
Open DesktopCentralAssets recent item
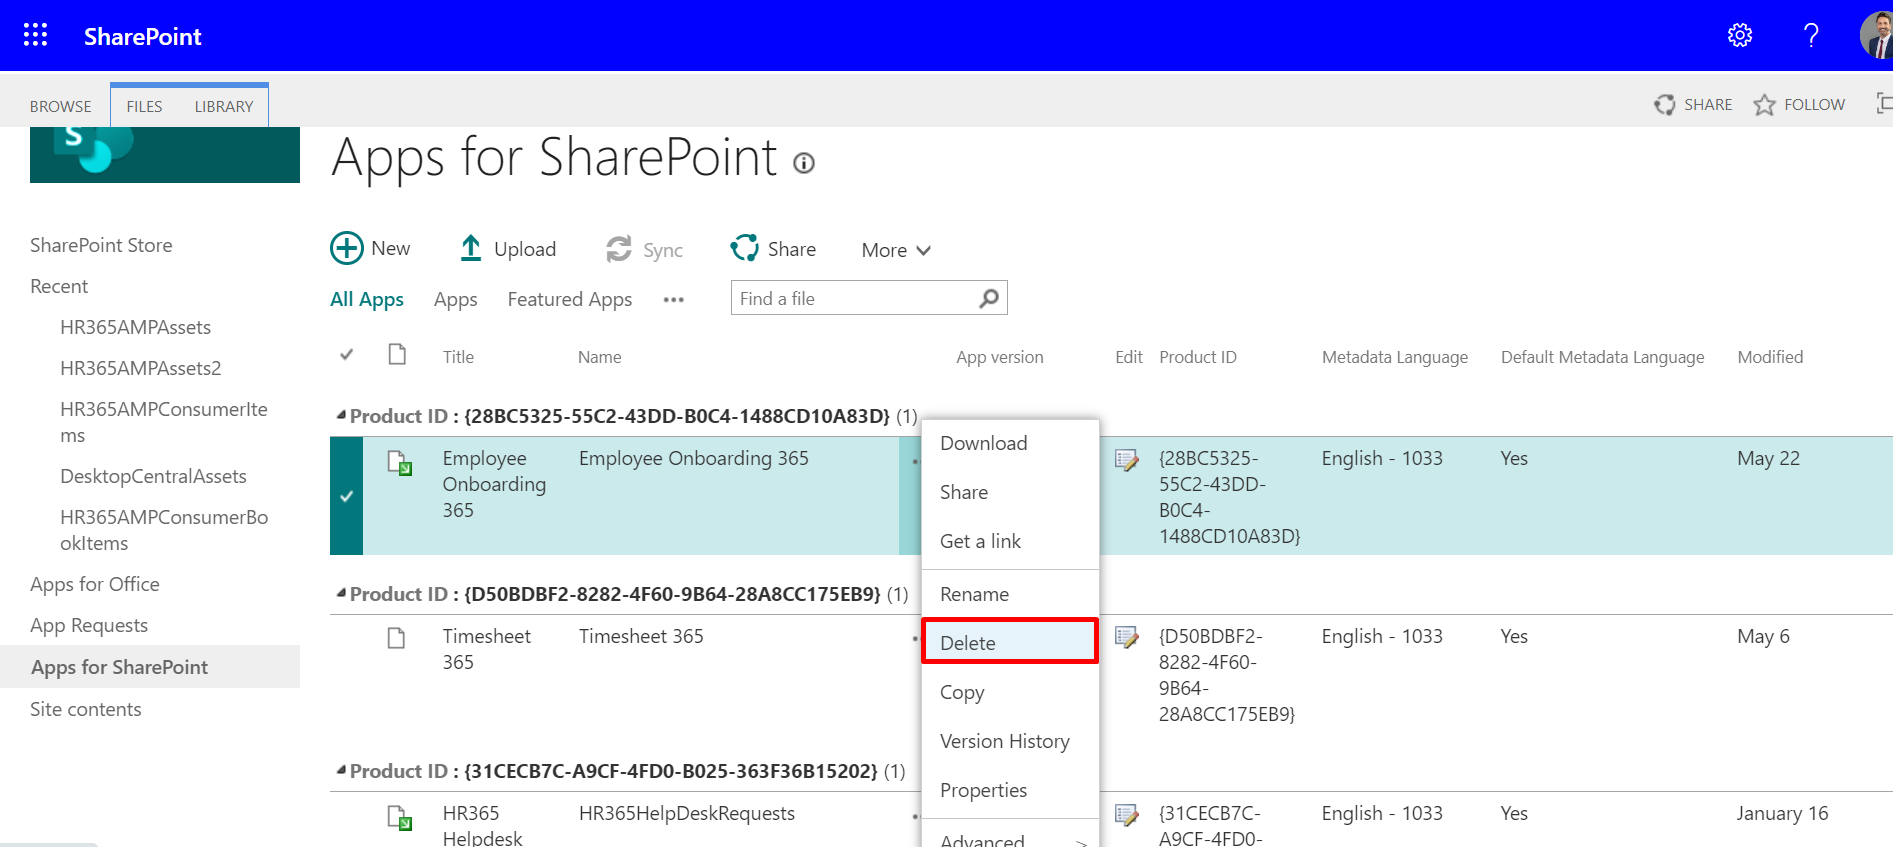click(x=153, y=476)
